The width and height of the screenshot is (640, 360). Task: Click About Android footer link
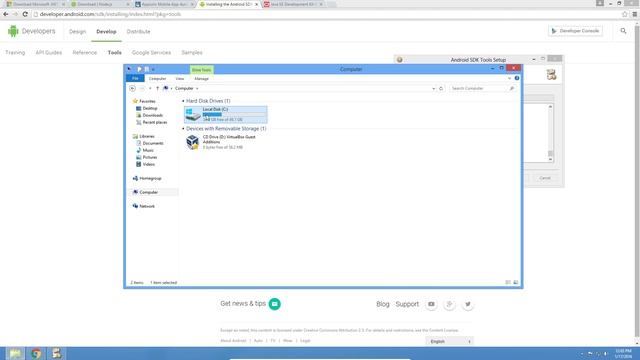tap(233, 340)
